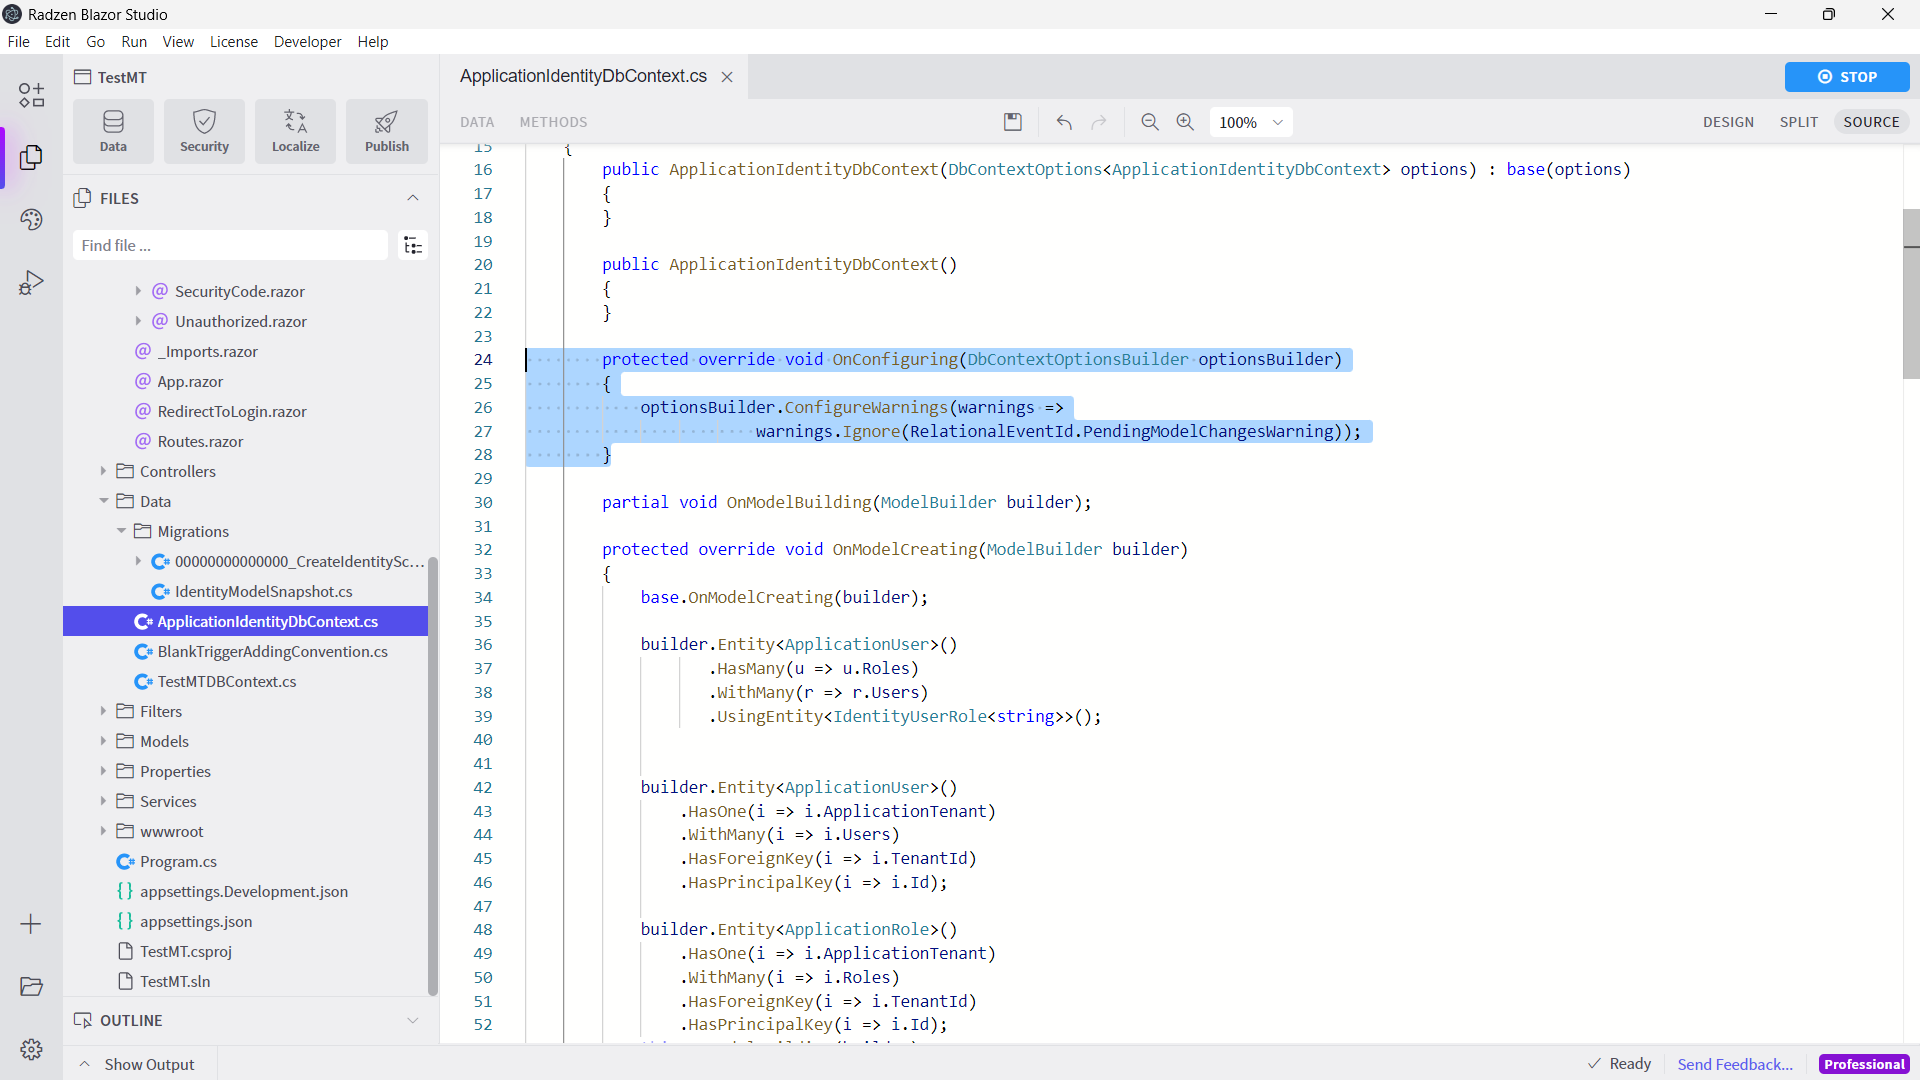Expand the wwwroot folder
Viewport: 1920px width, 1080px height.
tap(103, 831)
